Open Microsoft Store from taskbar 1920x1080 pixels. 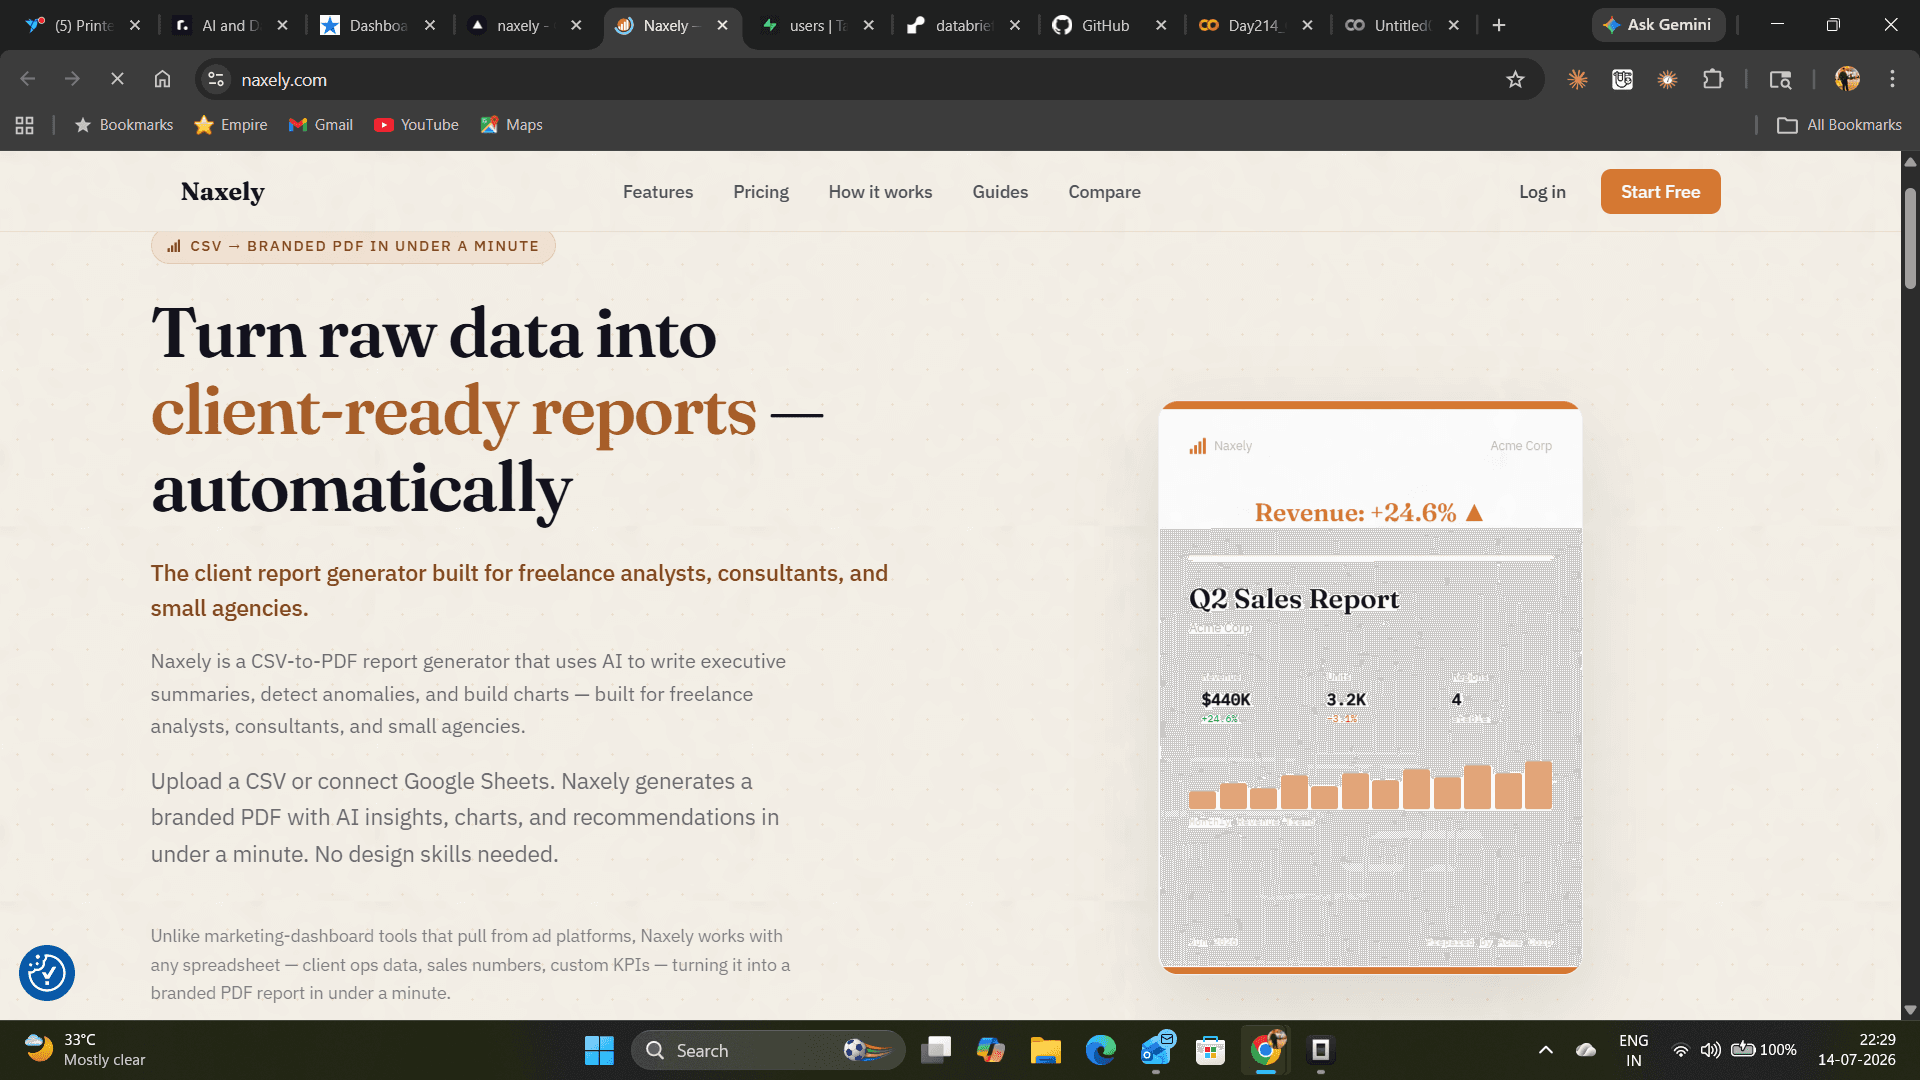coord(1211,1050)
